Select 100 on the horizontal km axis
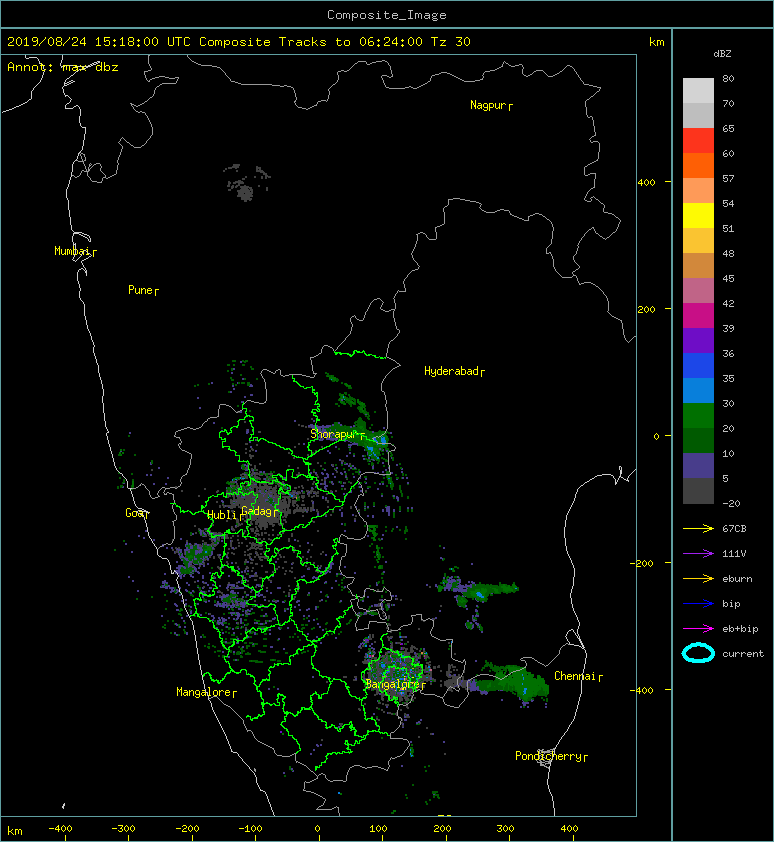 378,829
